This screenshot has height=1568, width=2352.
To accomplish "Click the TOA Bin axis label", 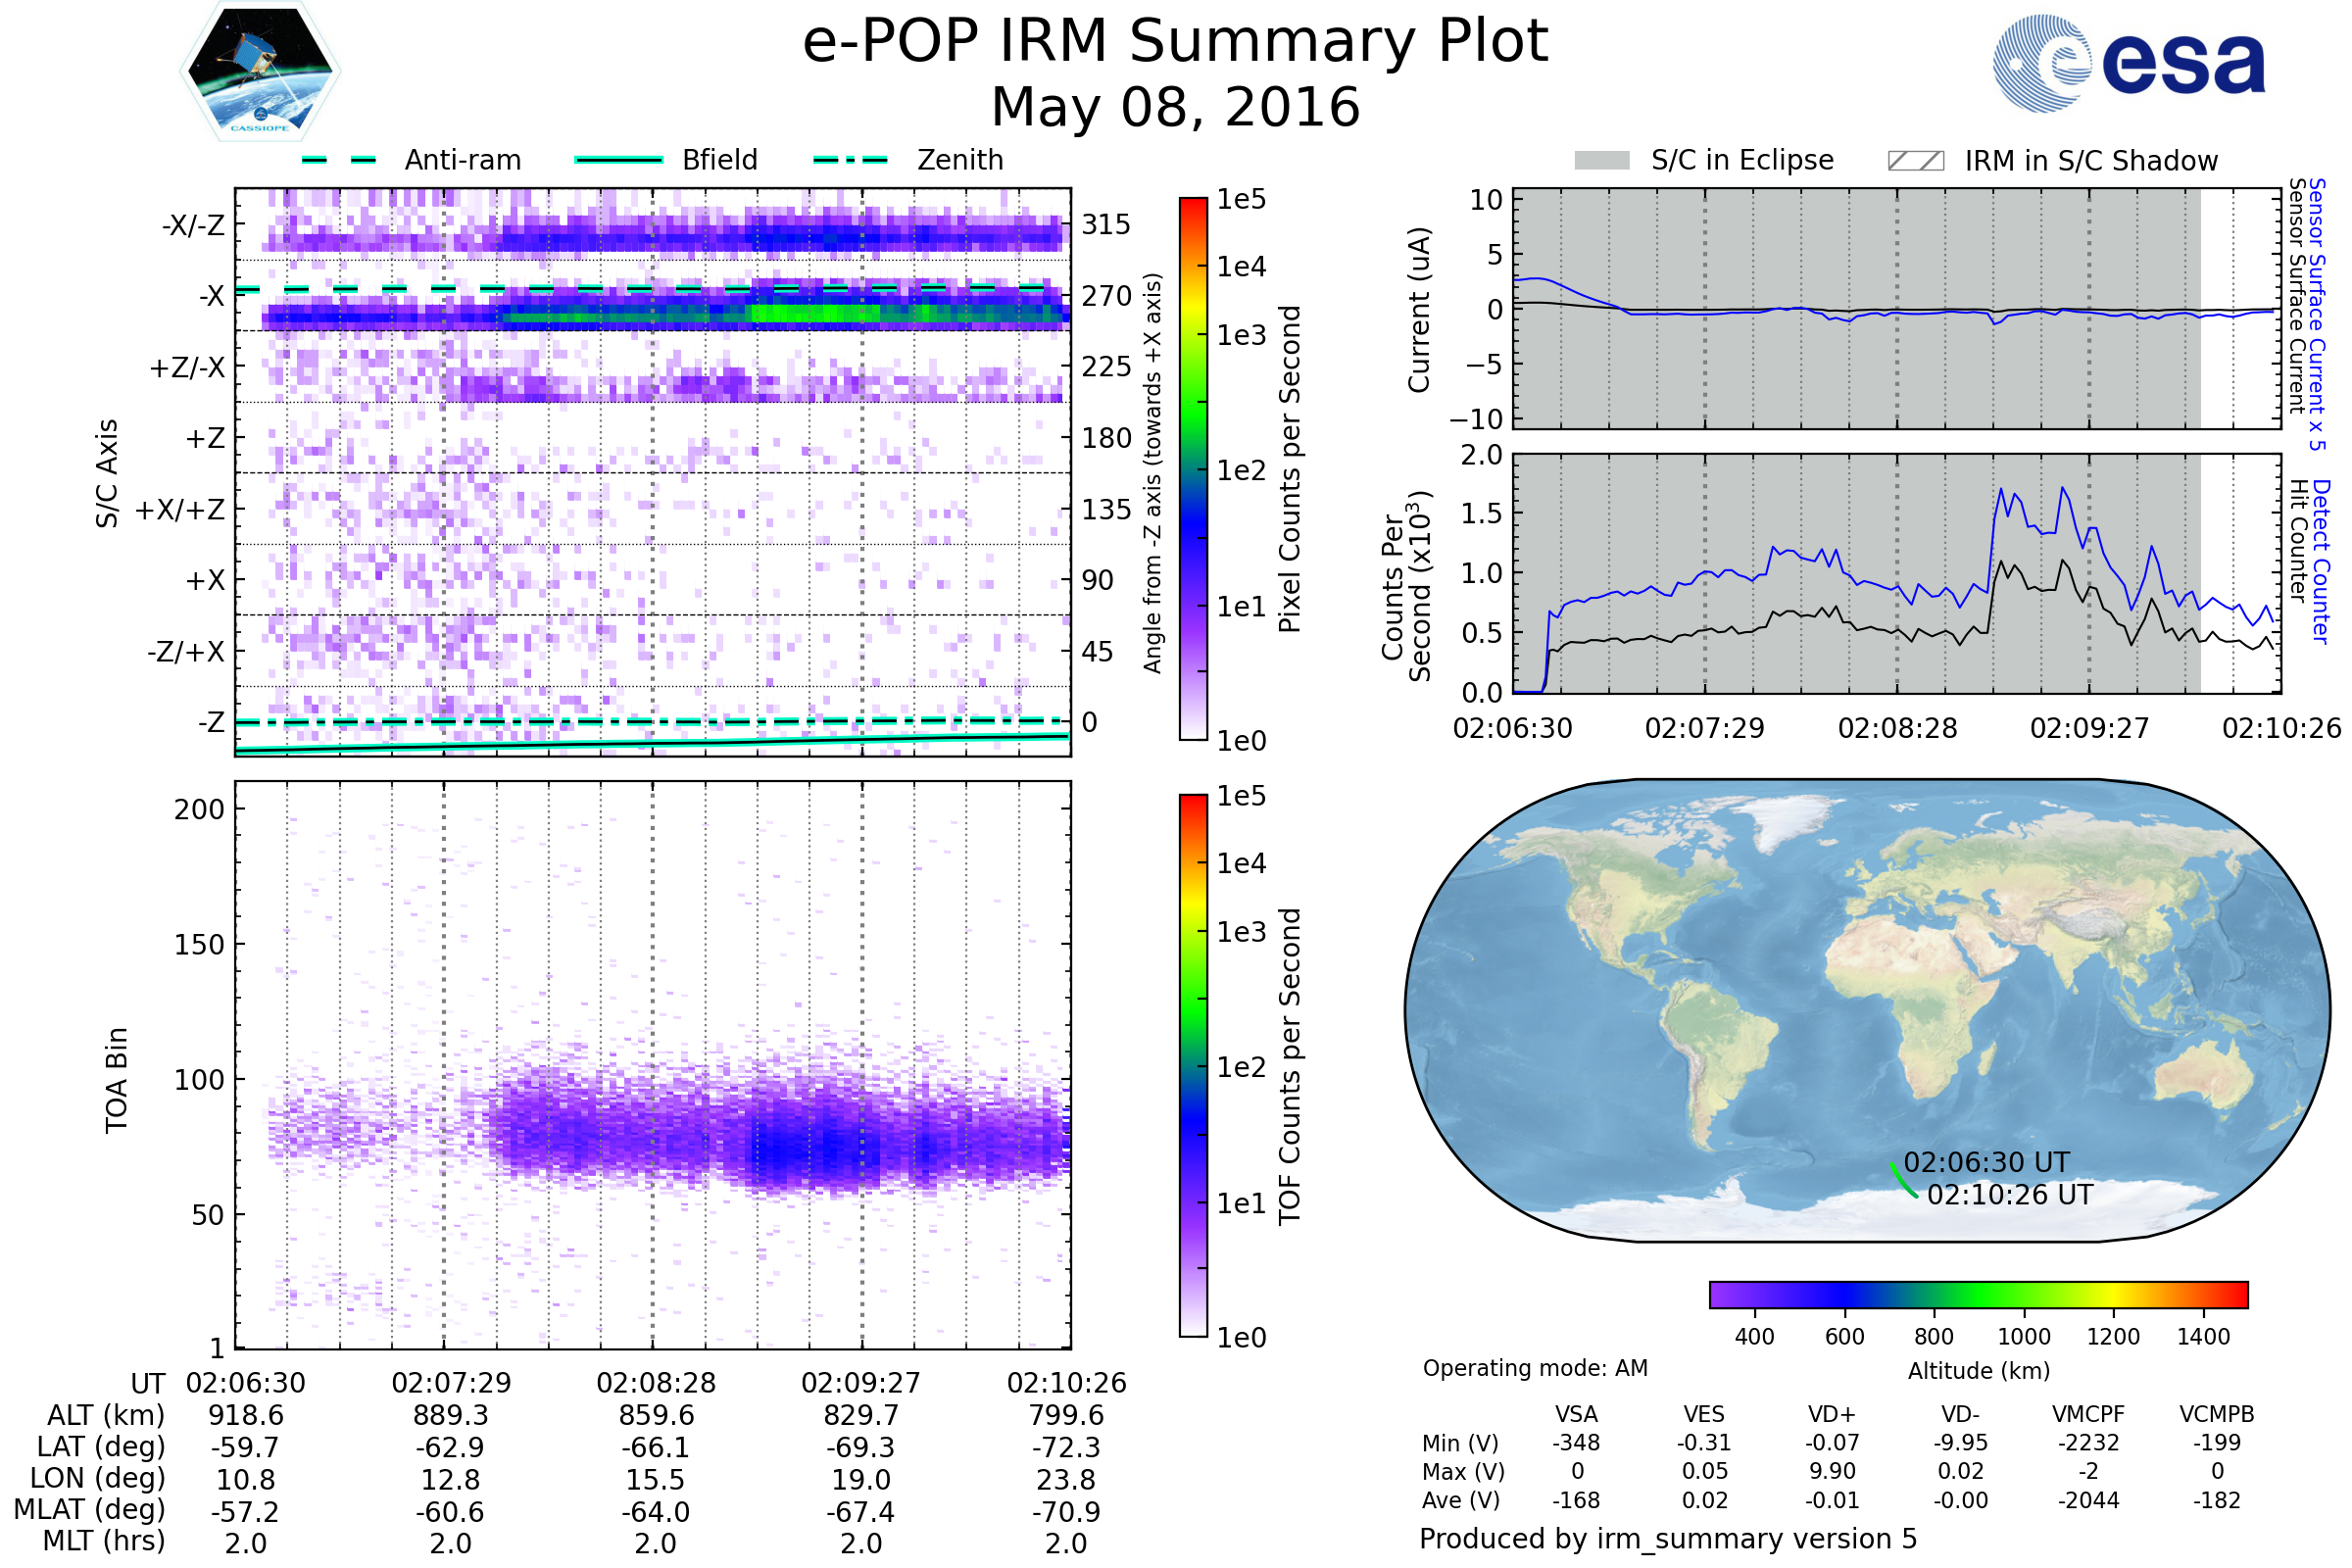I will pos(116,1080).
